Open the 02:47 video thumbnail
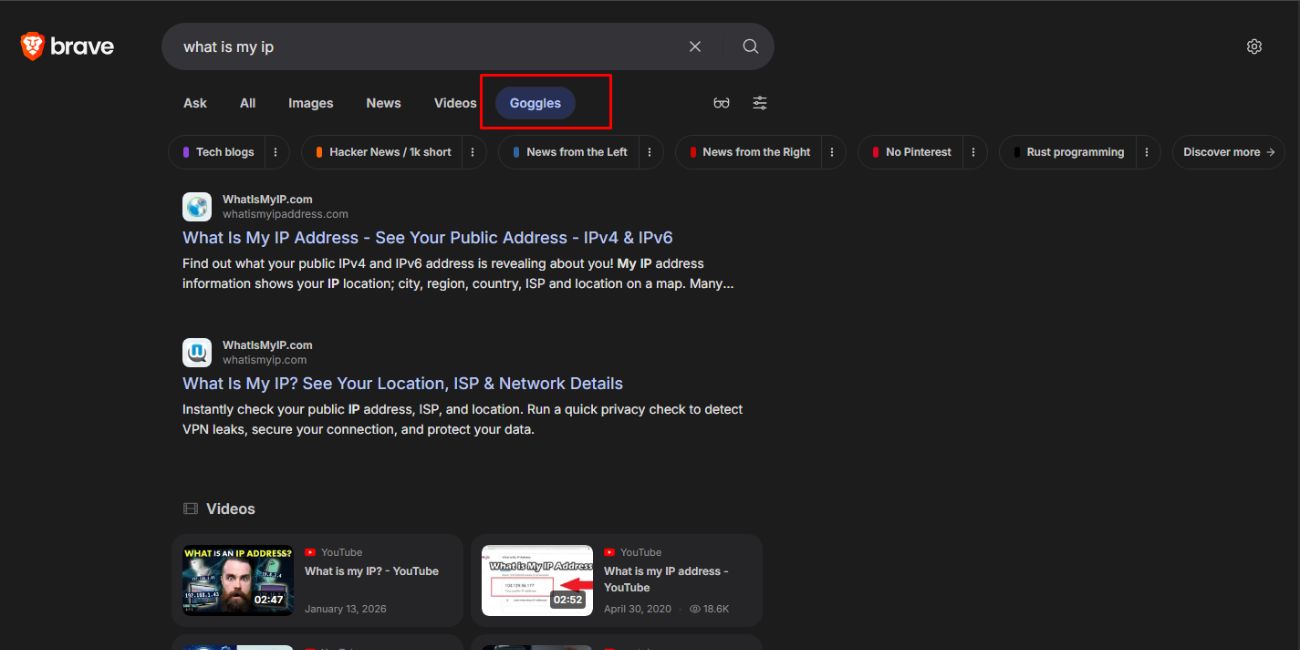Image resolution: width=1300 pixels, height=650 pixels. point(238,580)
